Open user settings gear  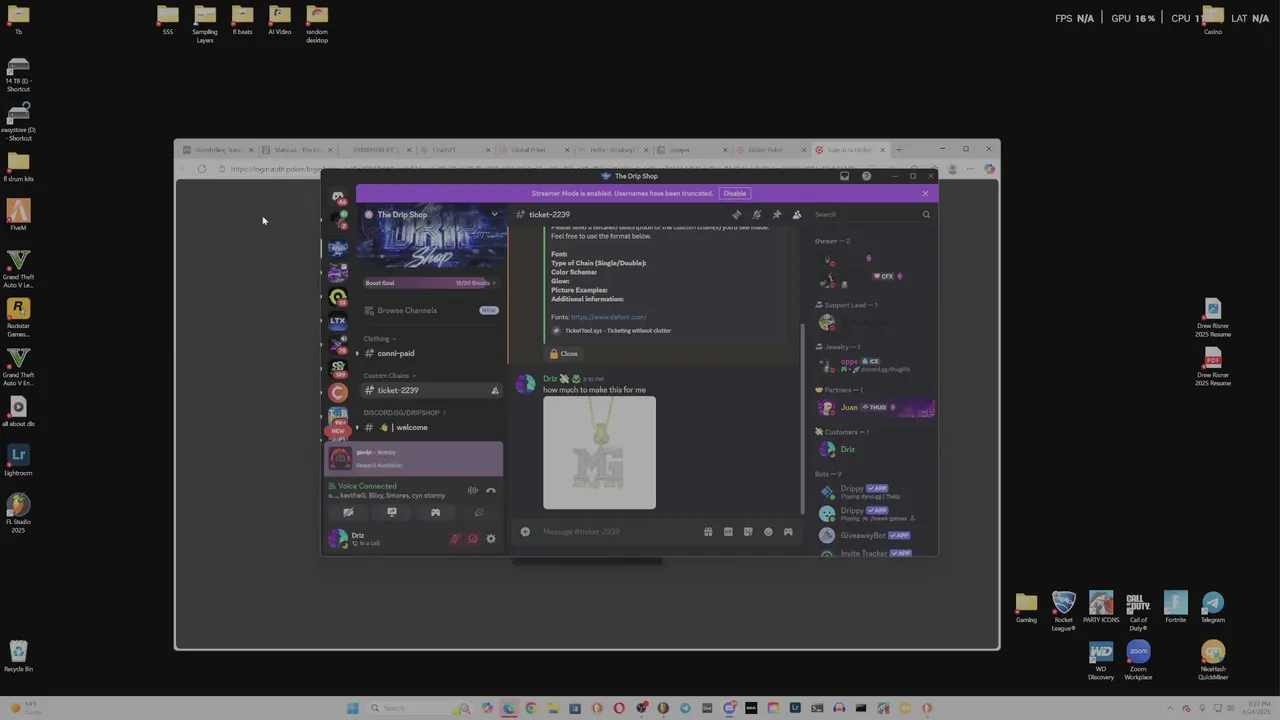tap(491, 539)
